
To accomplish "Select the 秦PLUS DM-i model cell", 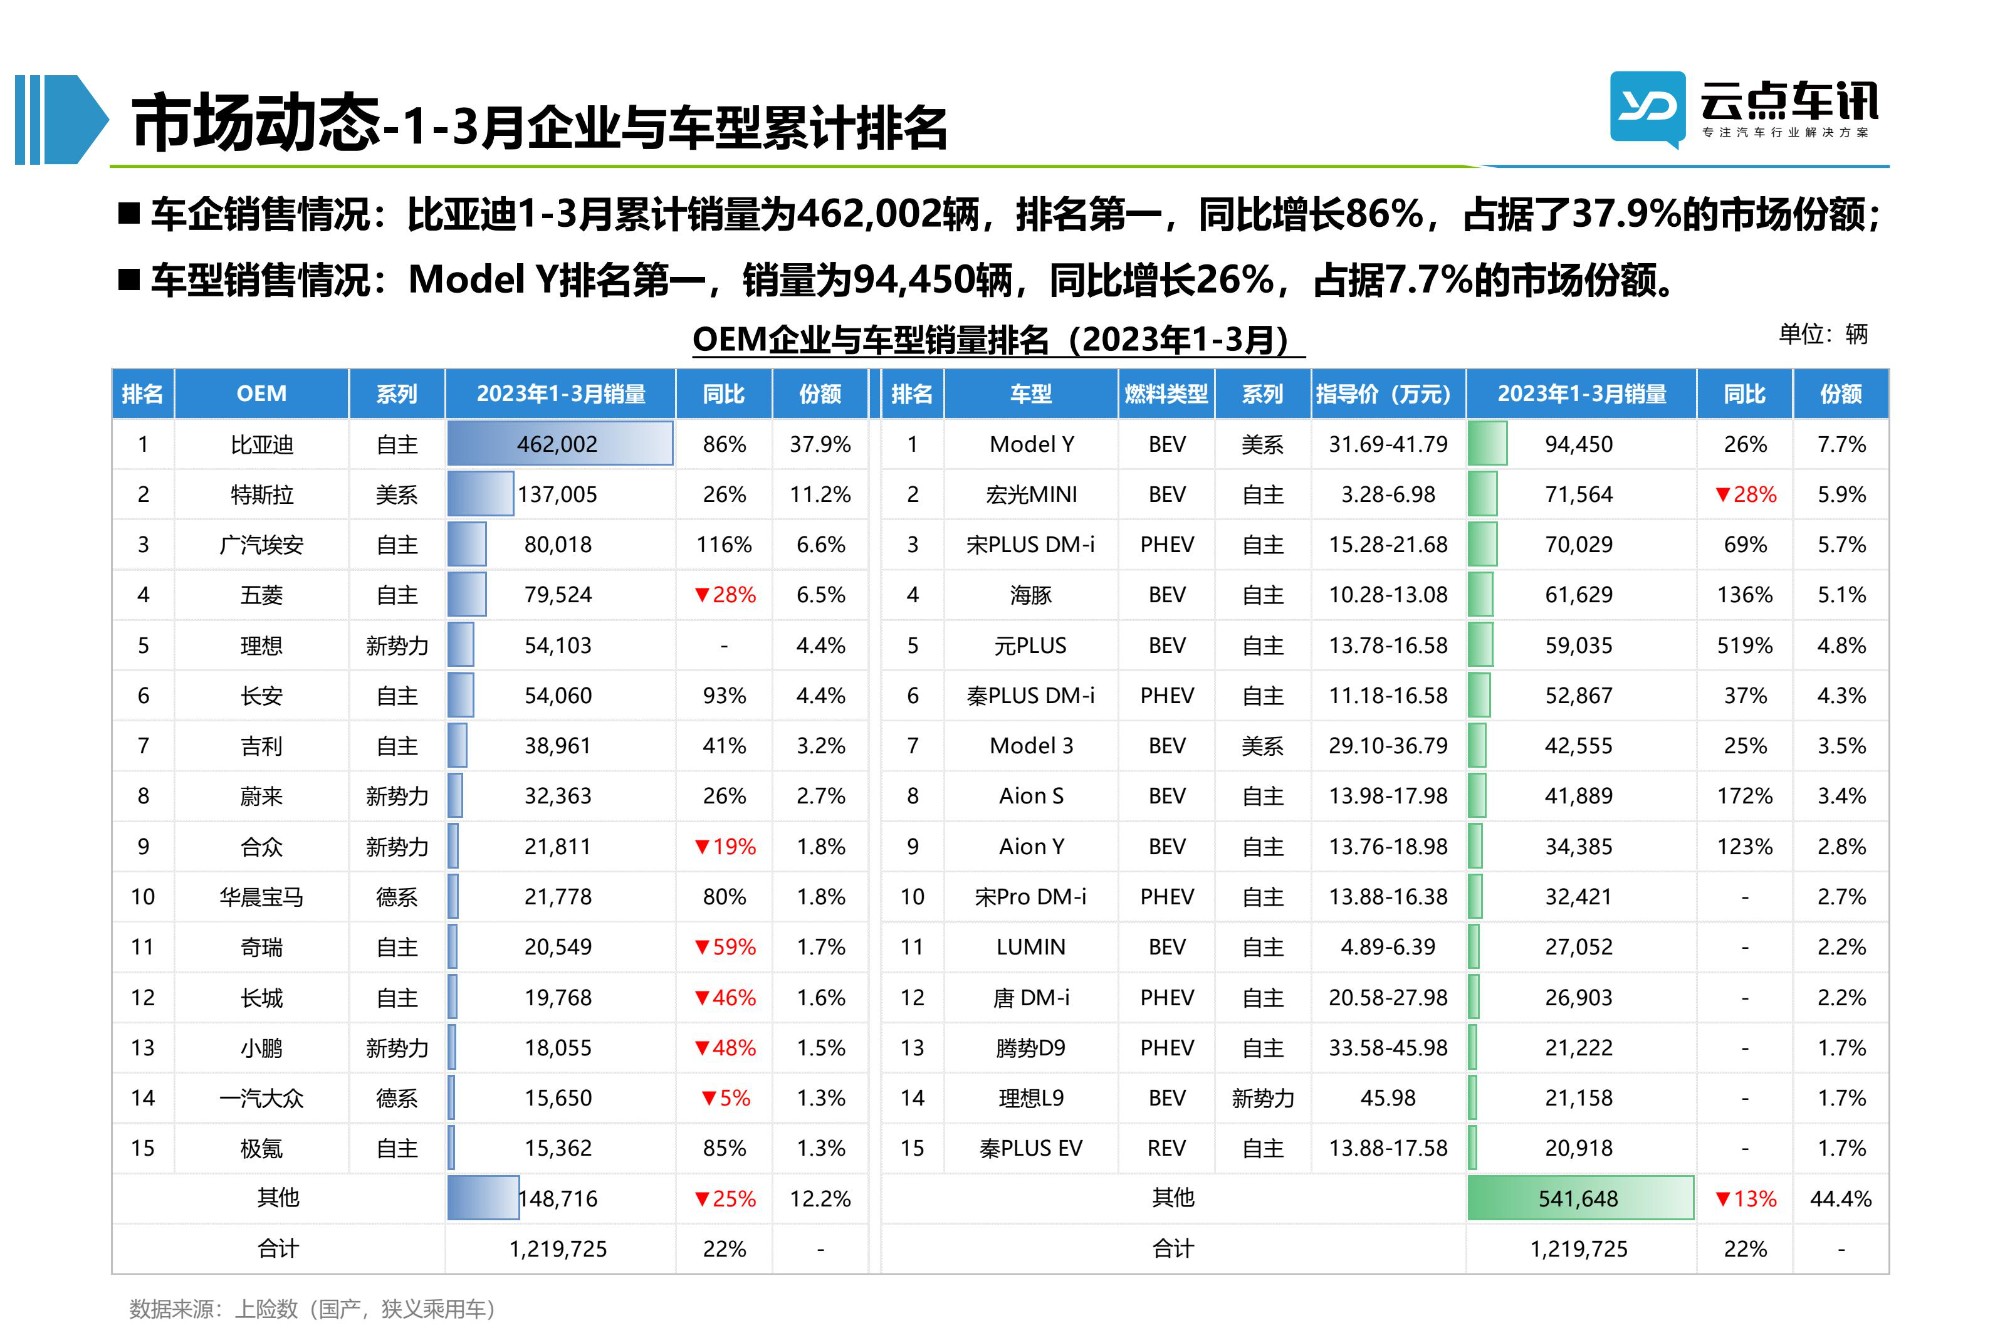I will pyautogui.click(x=1031, y=695).
